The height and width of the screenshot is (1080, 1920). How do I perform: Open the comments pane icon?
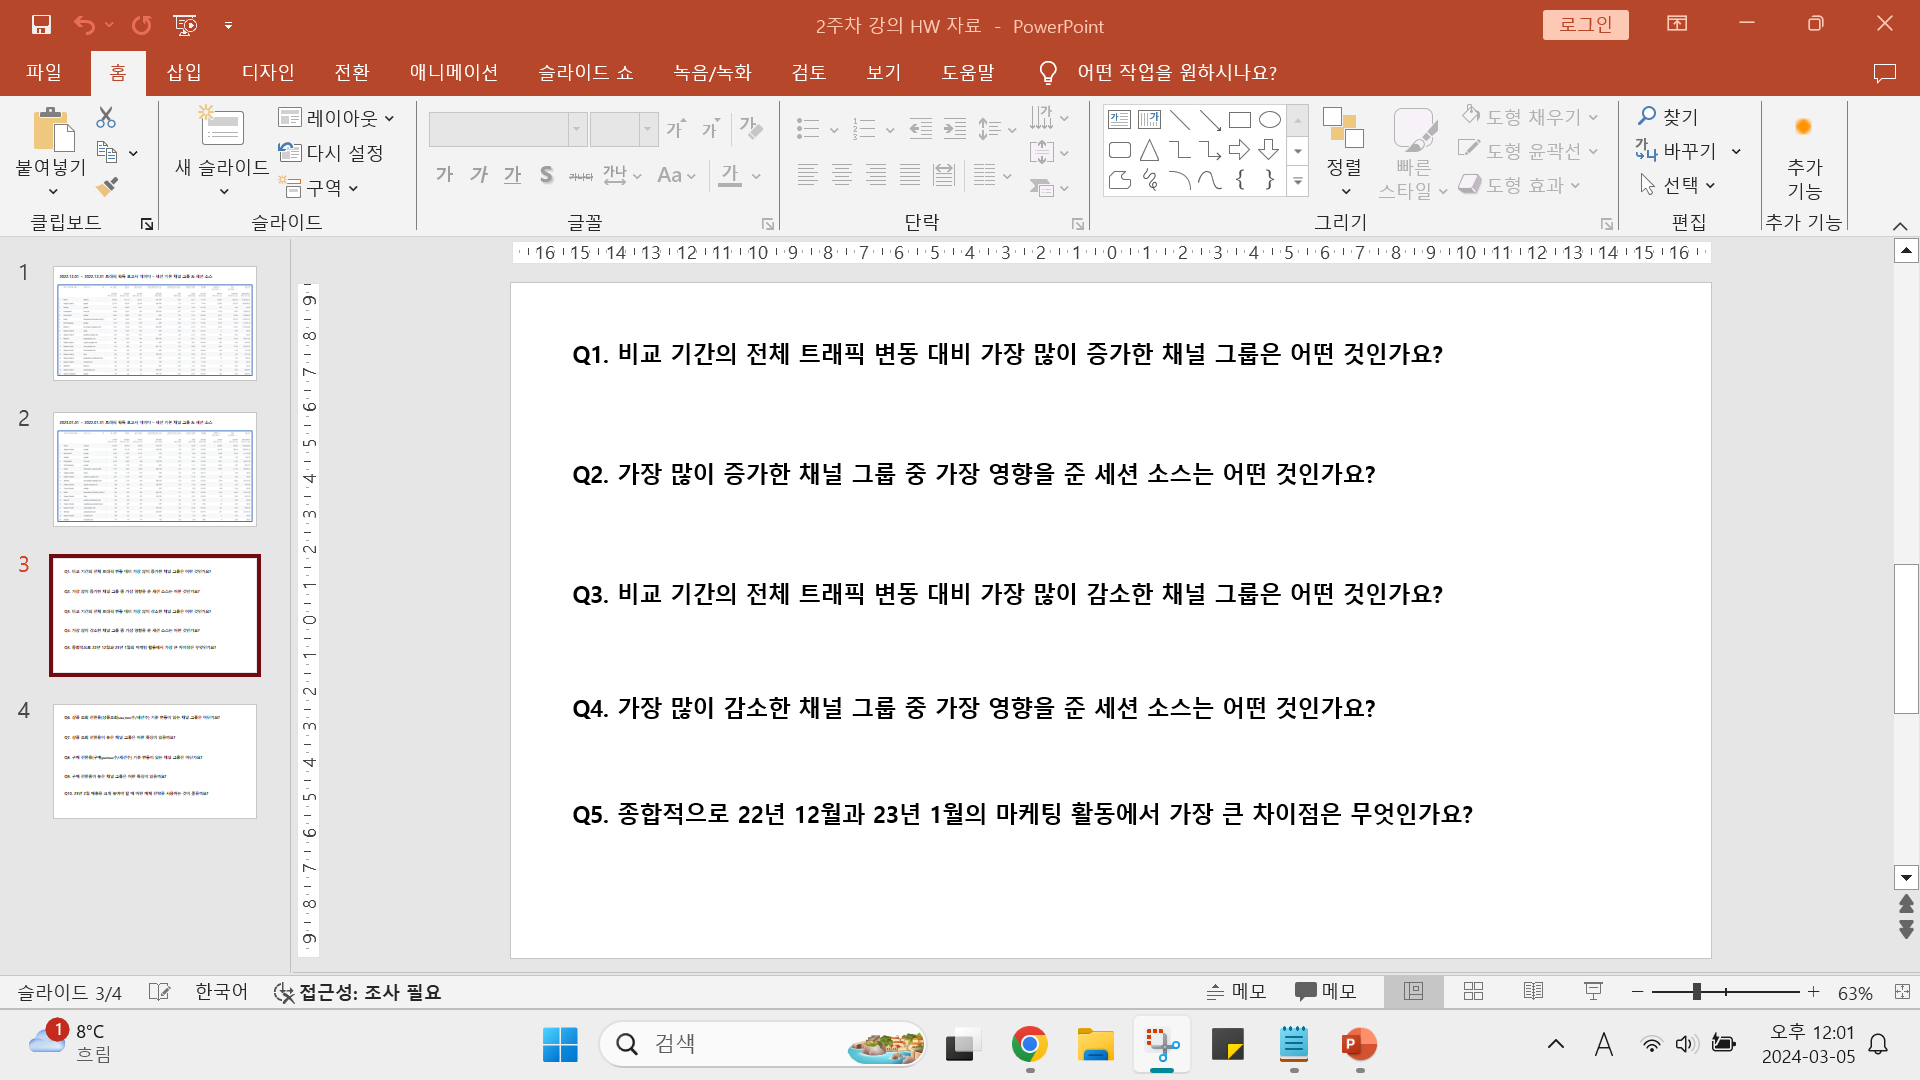pos(1884,73)
